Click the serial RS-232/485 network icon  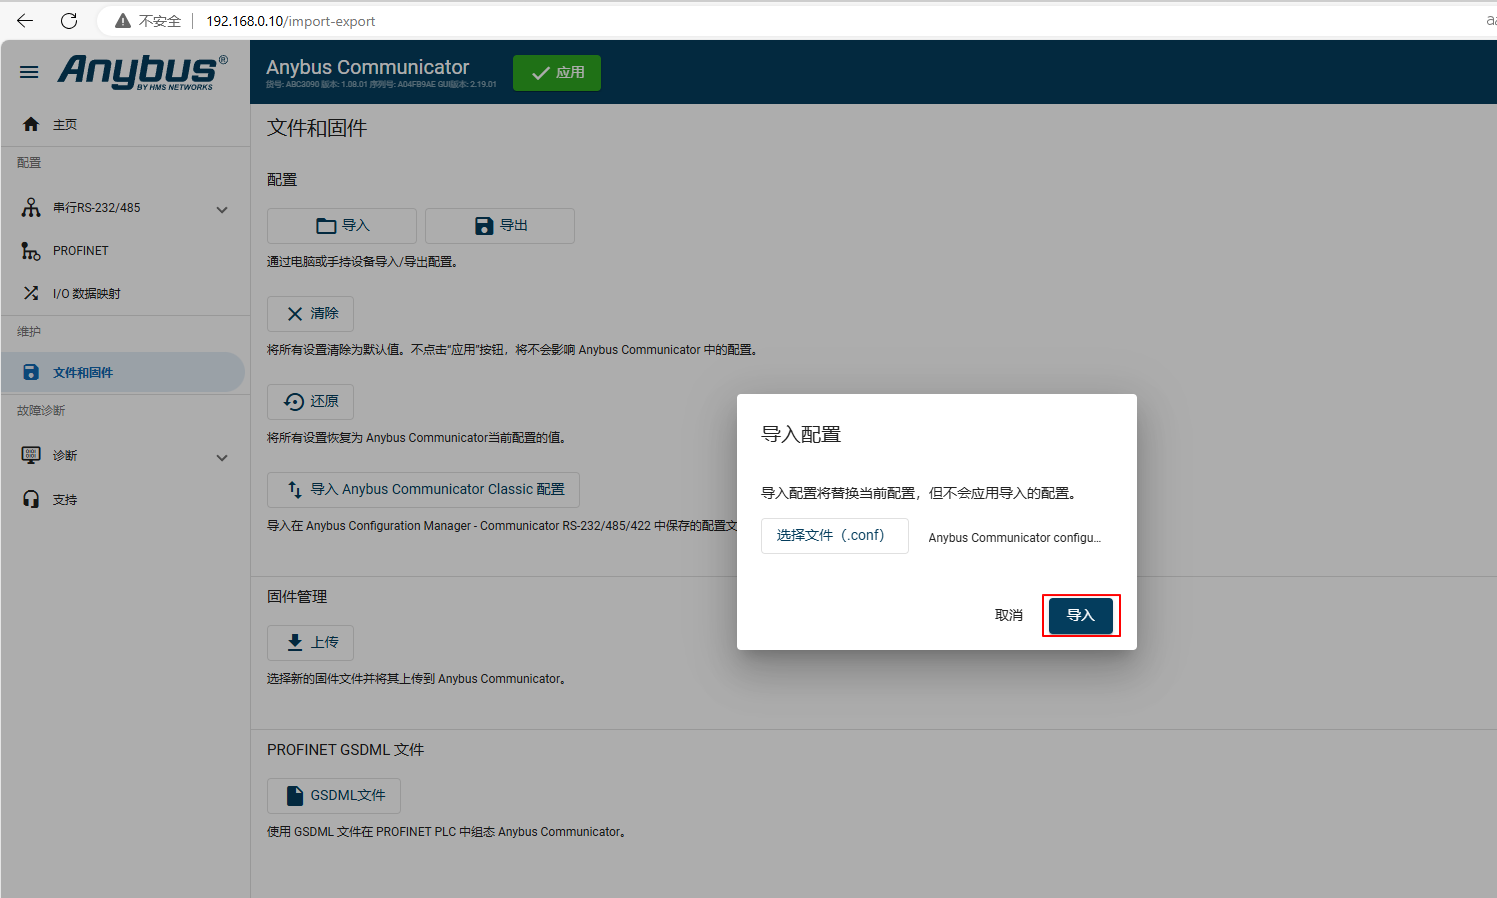point(31,208)
